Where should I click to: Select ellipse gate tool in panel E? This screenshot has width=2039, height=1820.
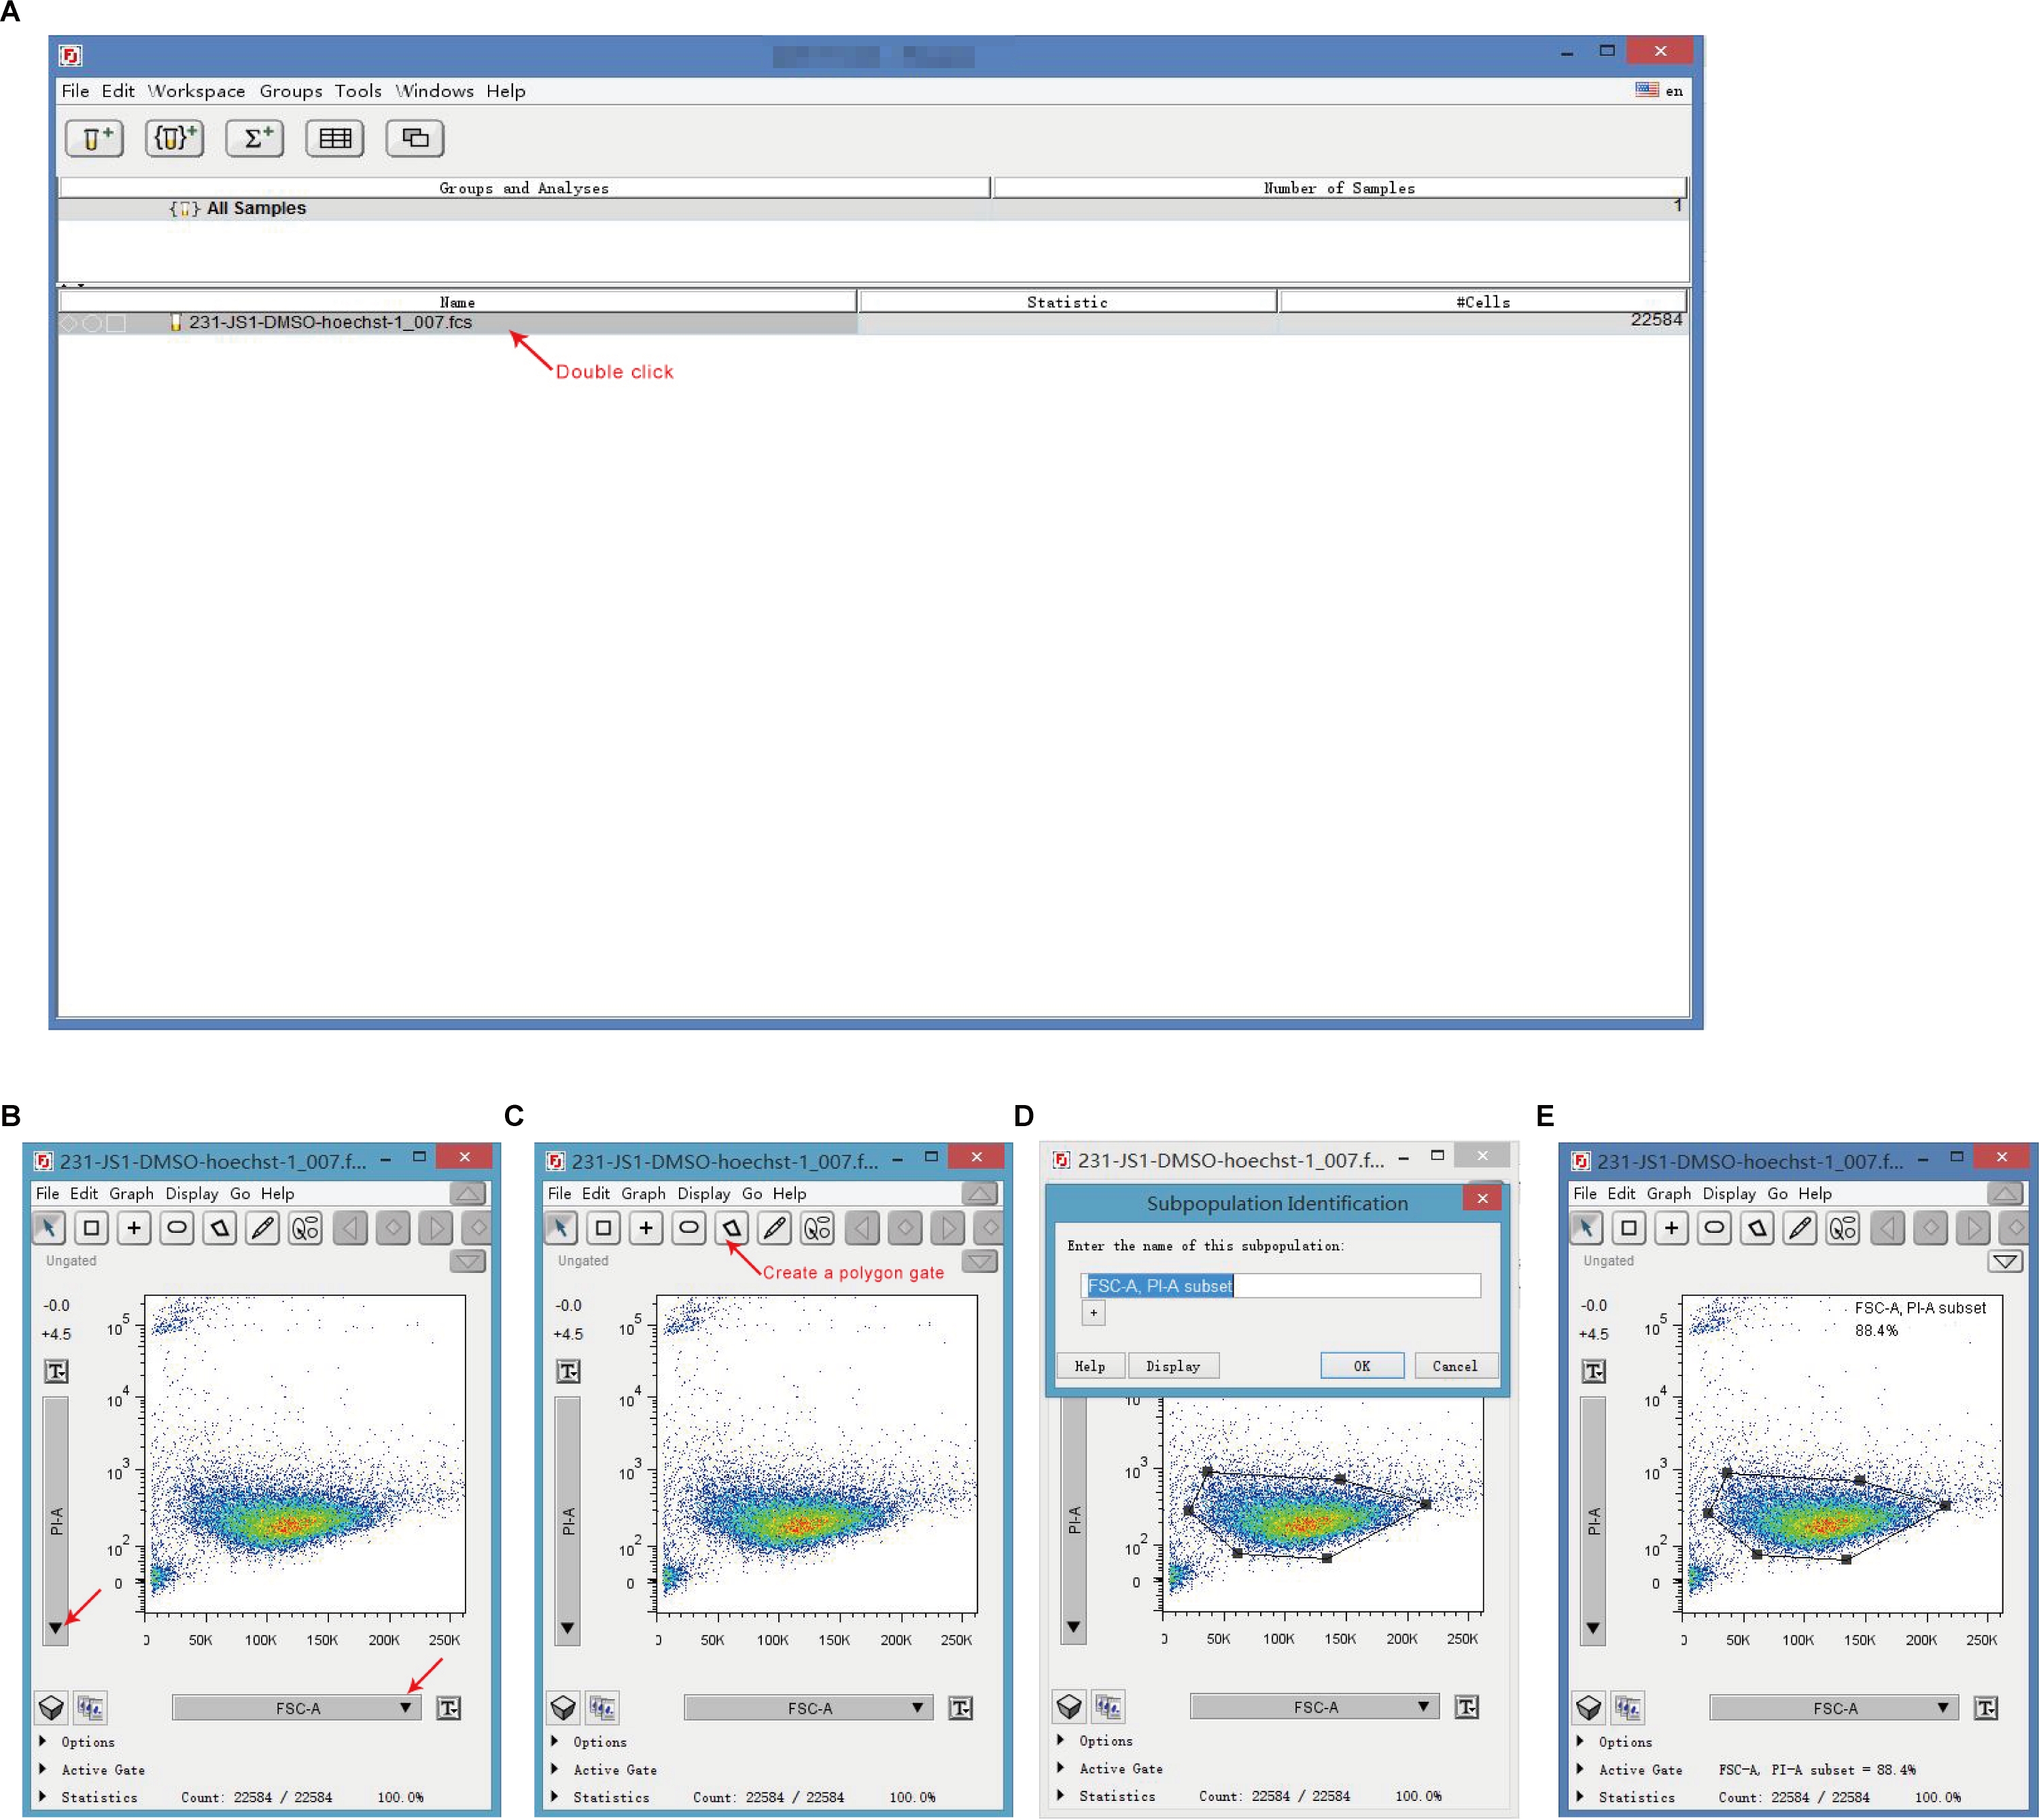click(1713, 1227)
